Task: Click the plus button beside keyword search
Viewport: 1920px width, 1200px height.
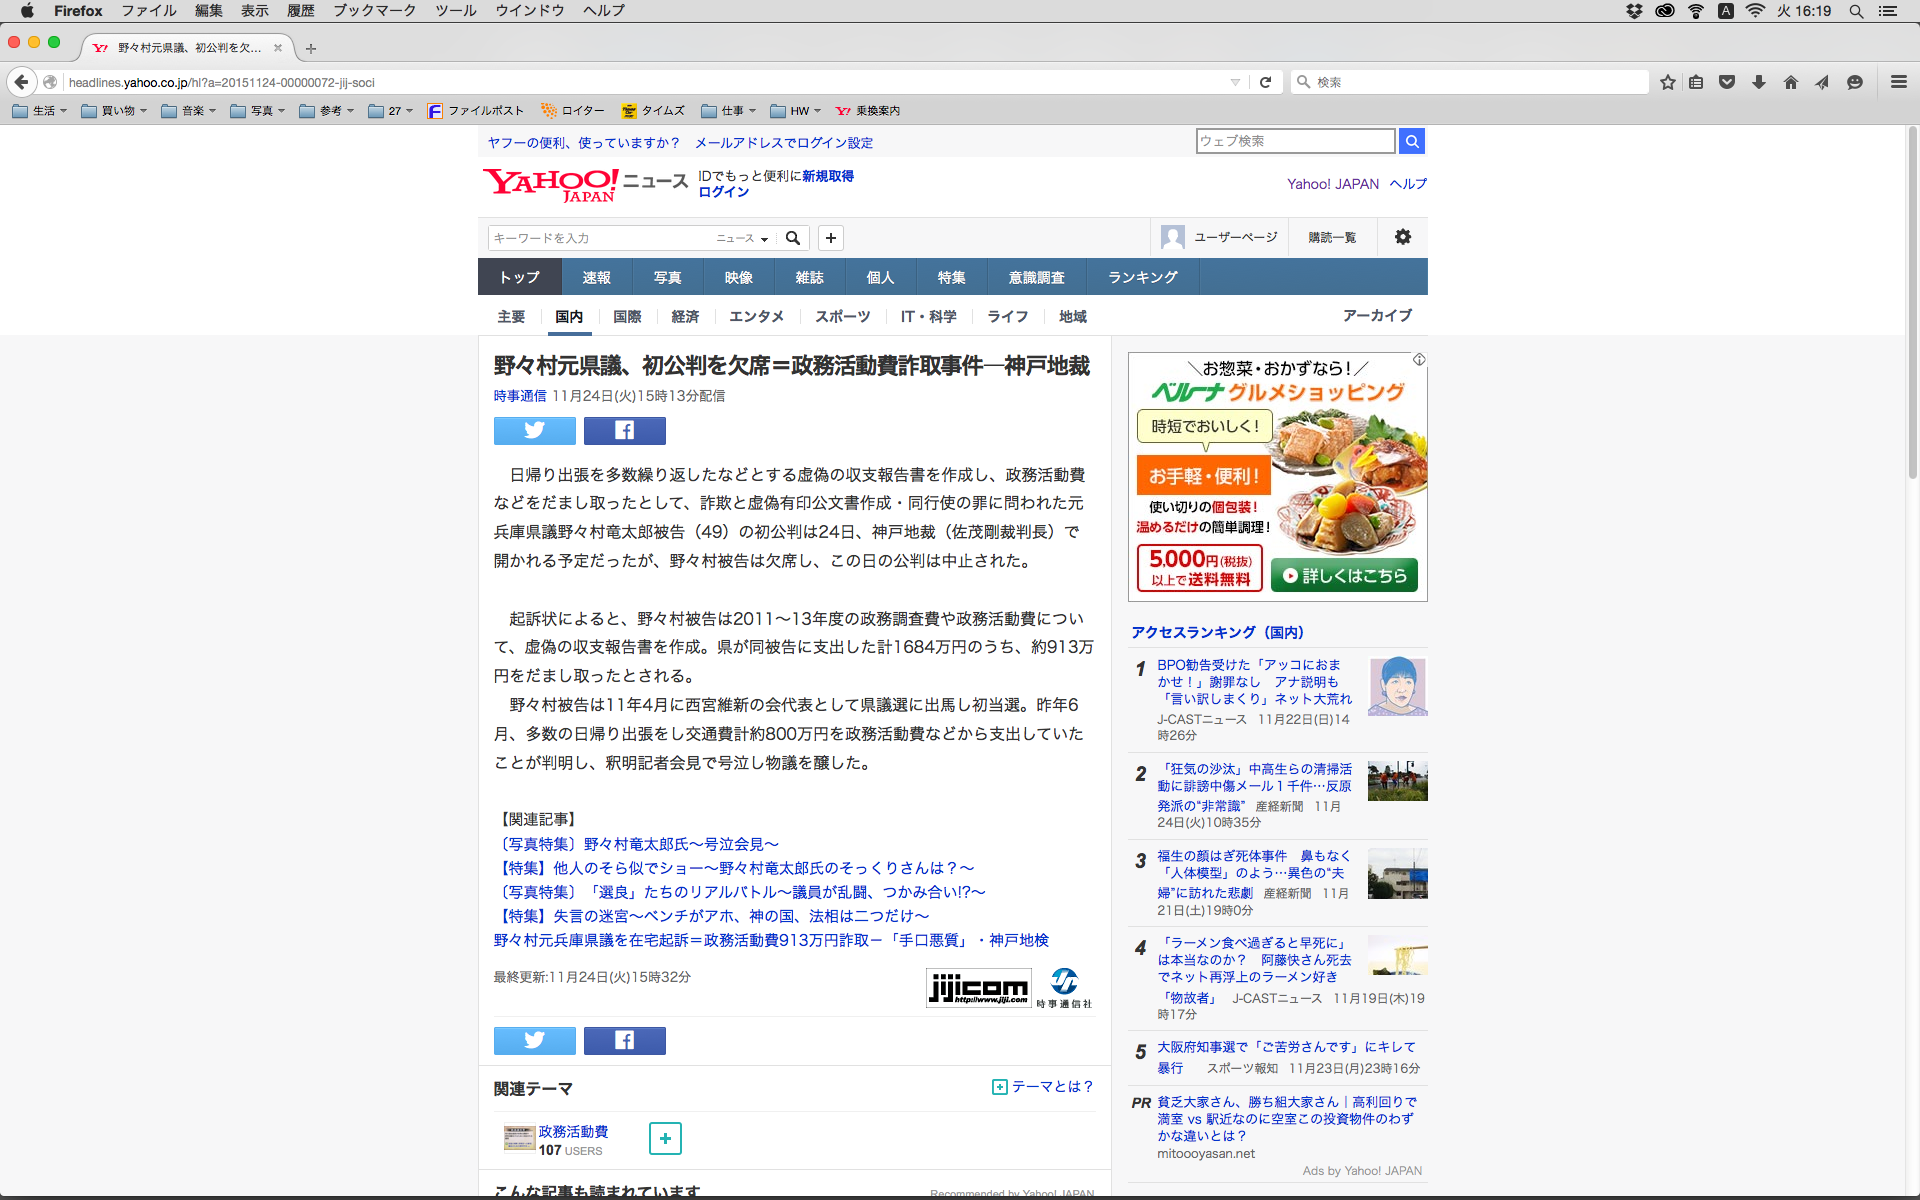Action: coord(830,238)
